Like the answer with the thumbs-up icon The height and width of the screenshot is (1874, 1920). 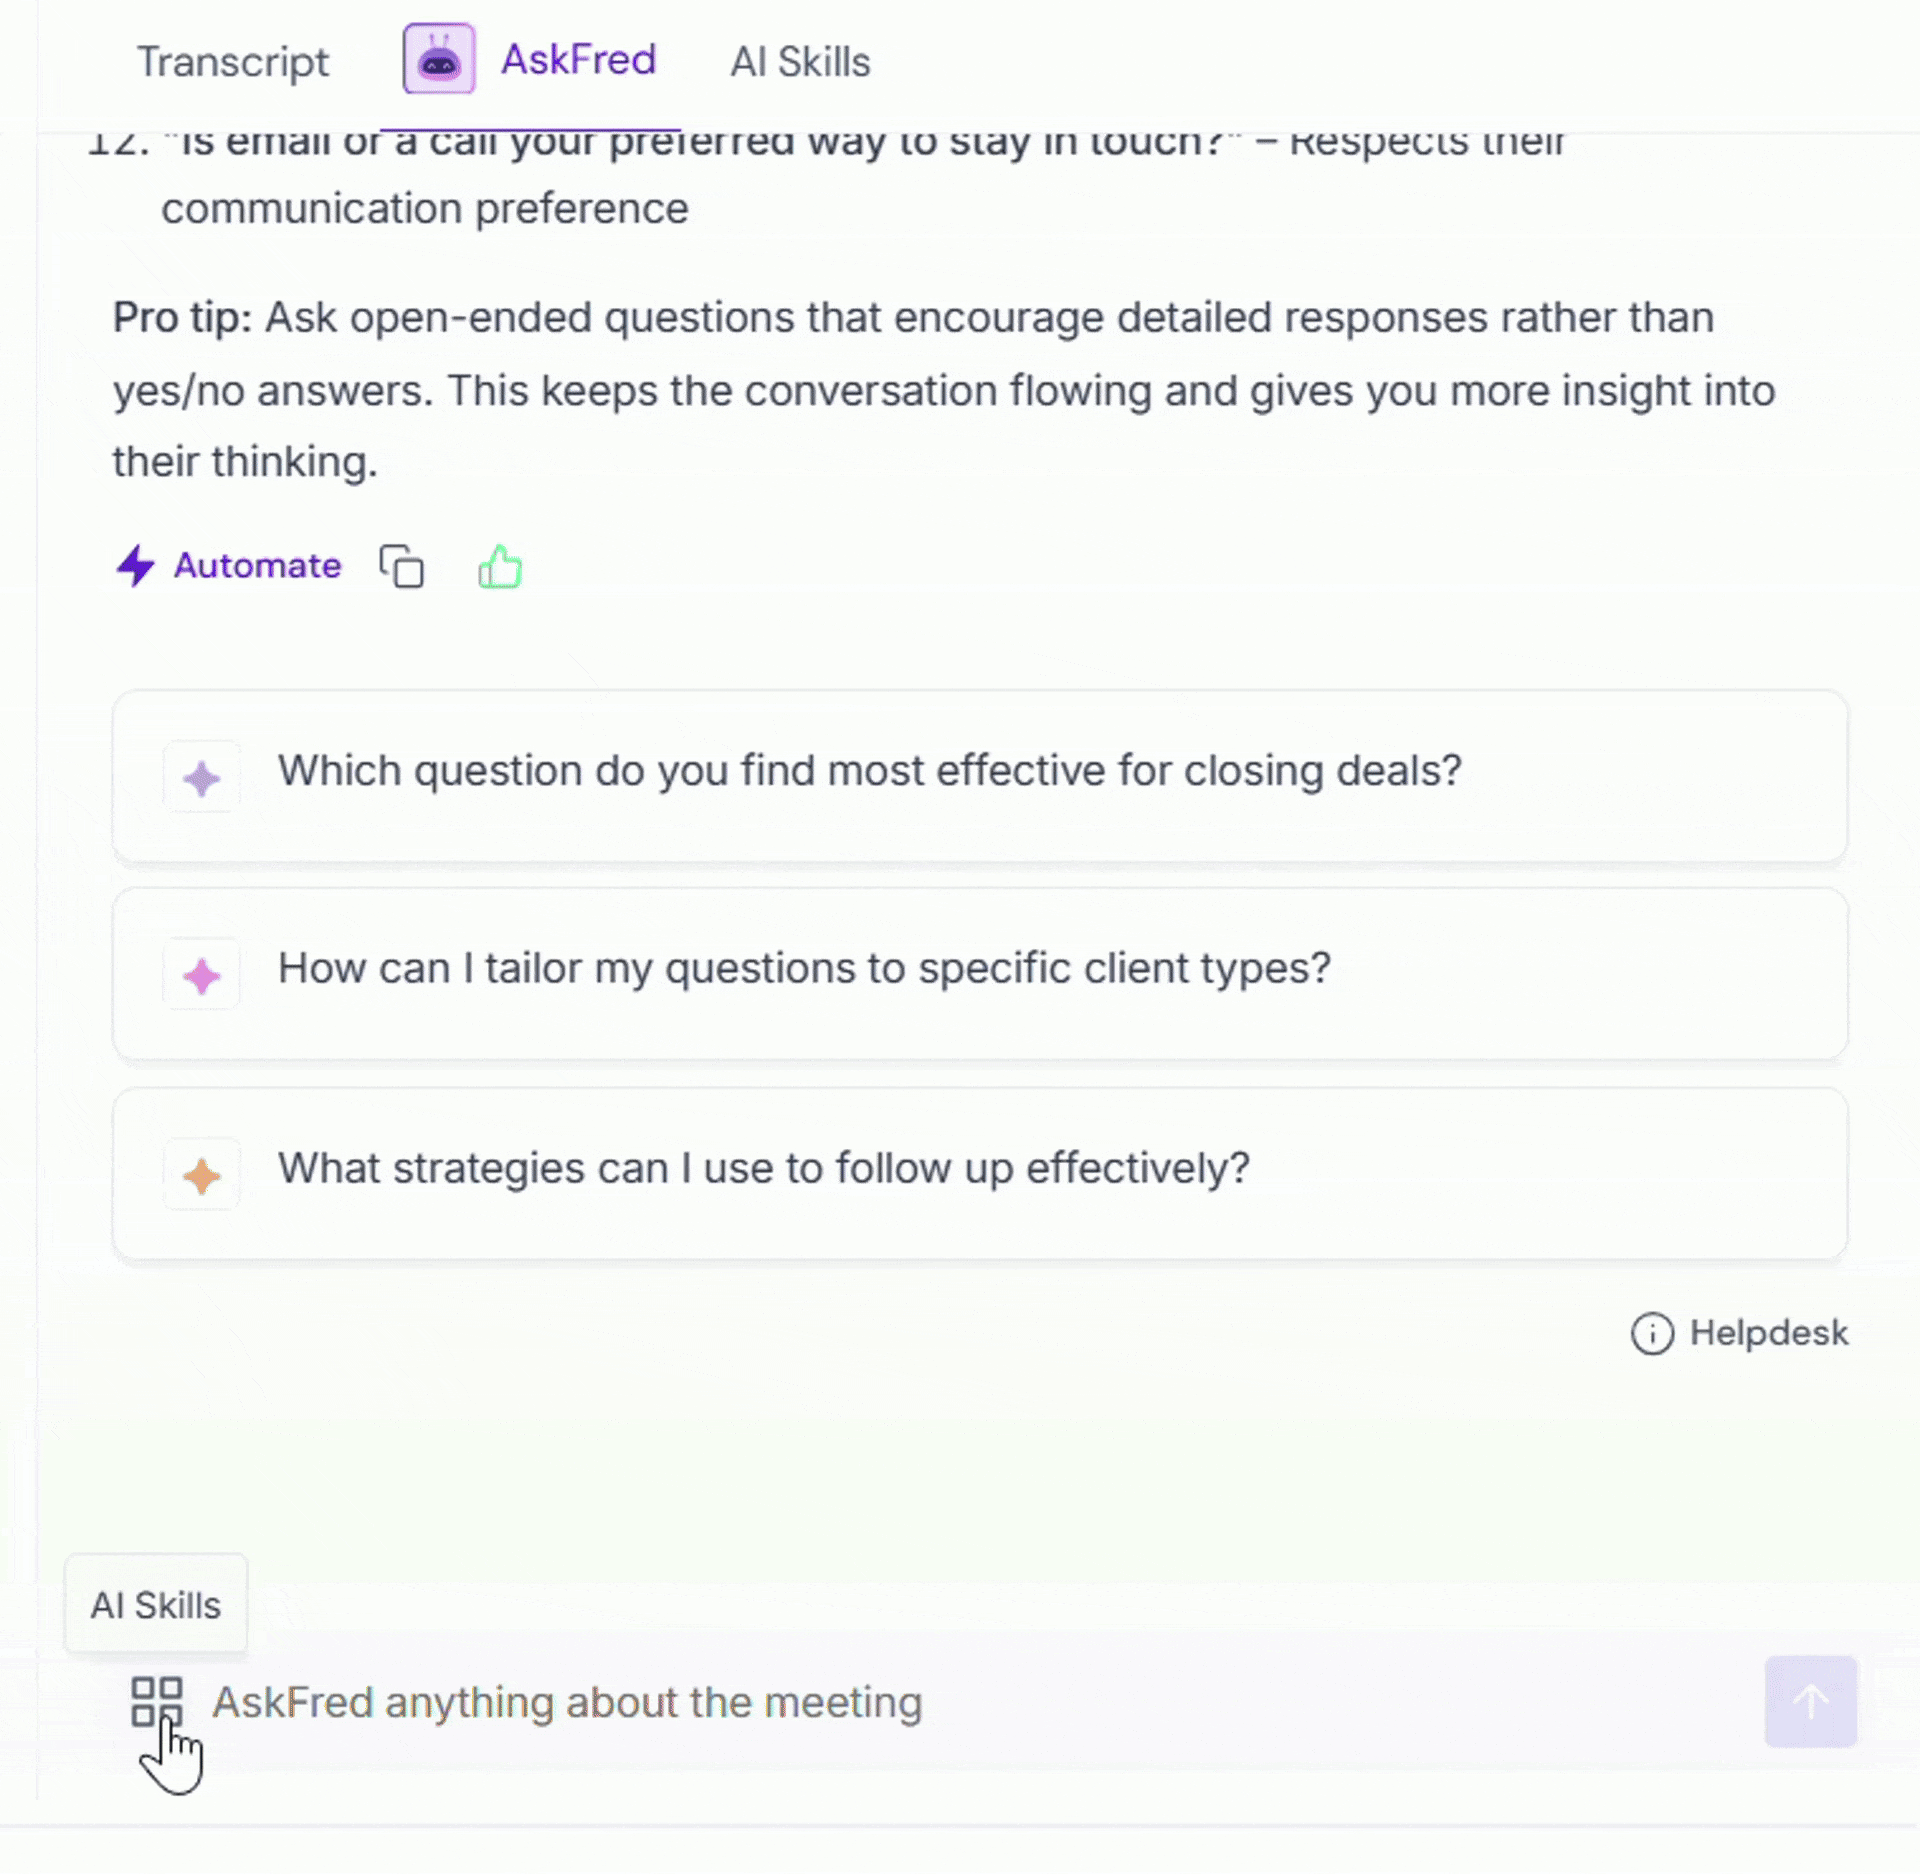(x=500, y=567)
